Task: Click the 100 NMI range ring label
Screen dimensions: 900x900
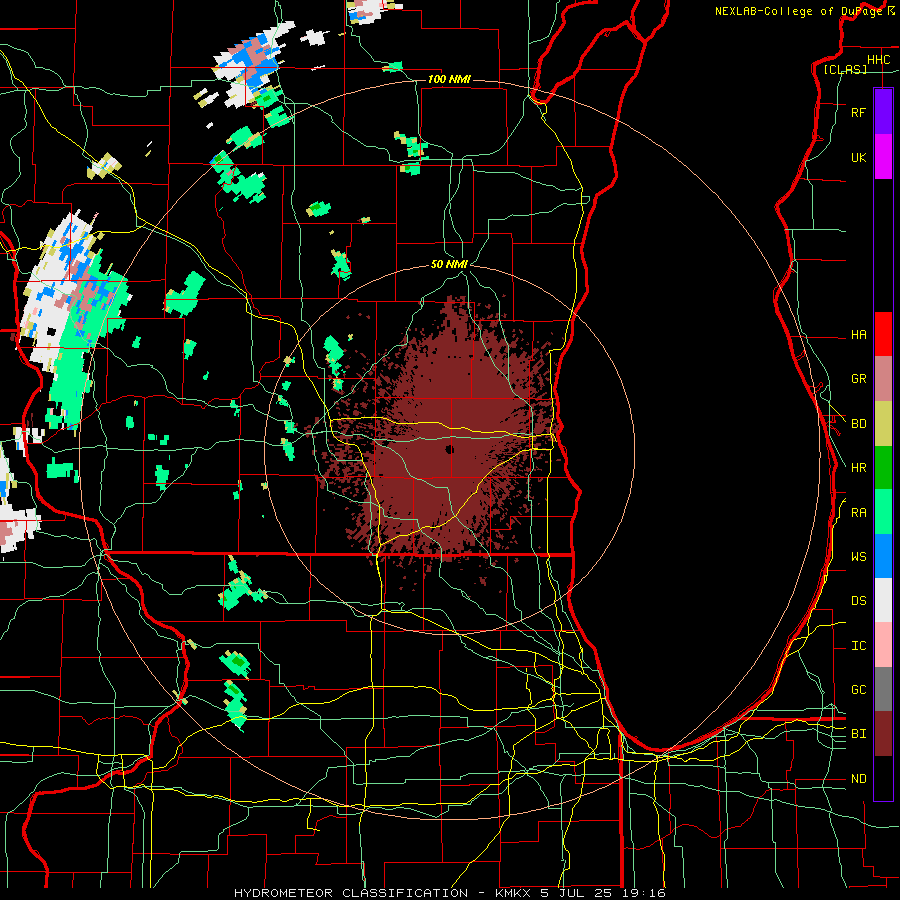Action: click(x=449, y=79)
